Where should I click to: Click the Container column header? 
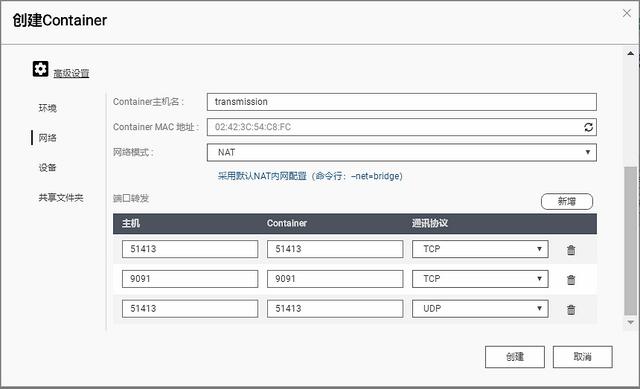tap(287, 223)
